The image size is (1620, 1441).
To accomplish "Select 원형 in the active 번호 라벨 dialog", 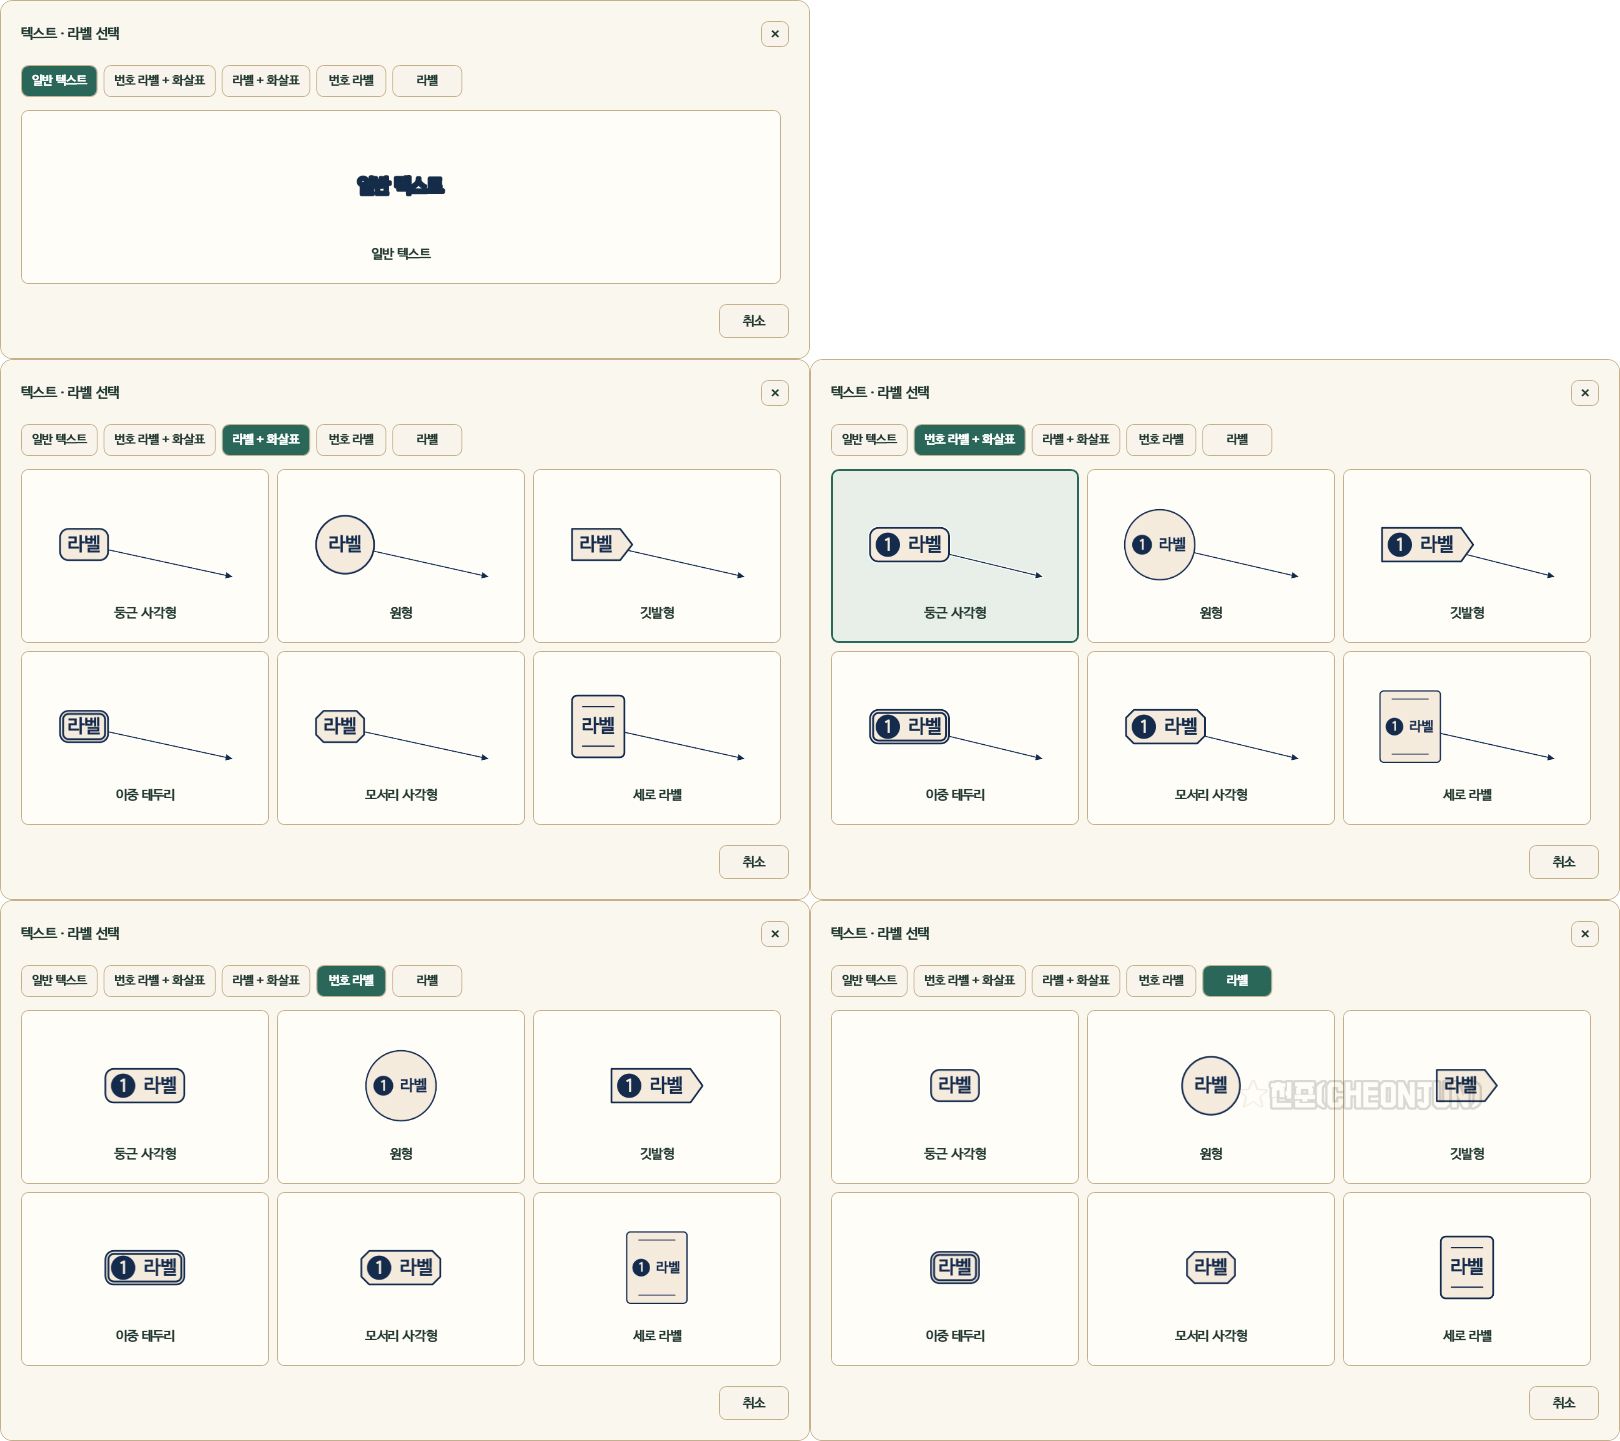I will point(401,1097).
